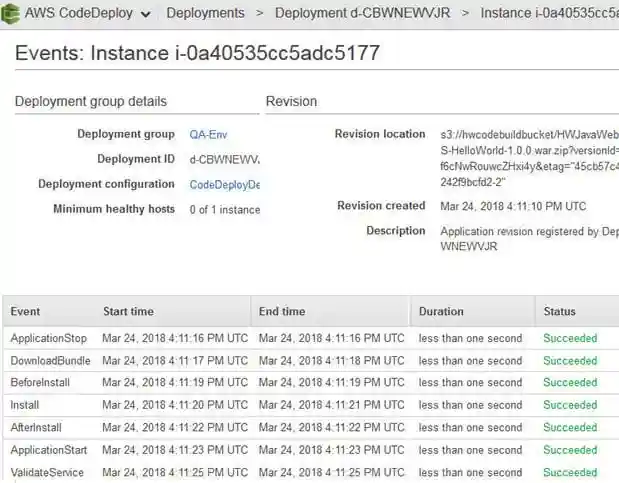Click Succeeded status for BeforeInstall
The width and height of the screenshot is (619, 483).
[x=570, y=382]
